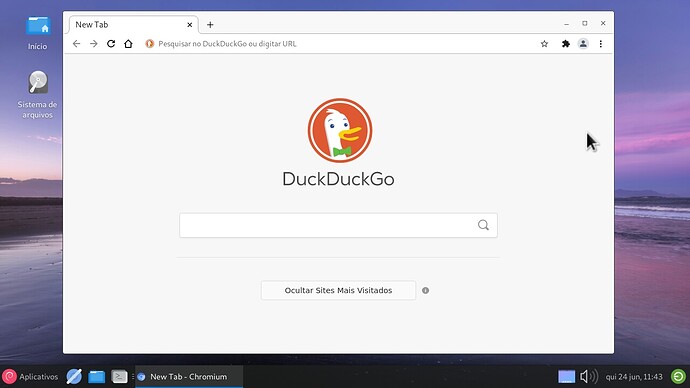This screenshot has height=388, width=690.
Task: Open the profile avatar menu
Action: [x=583, y=44]
